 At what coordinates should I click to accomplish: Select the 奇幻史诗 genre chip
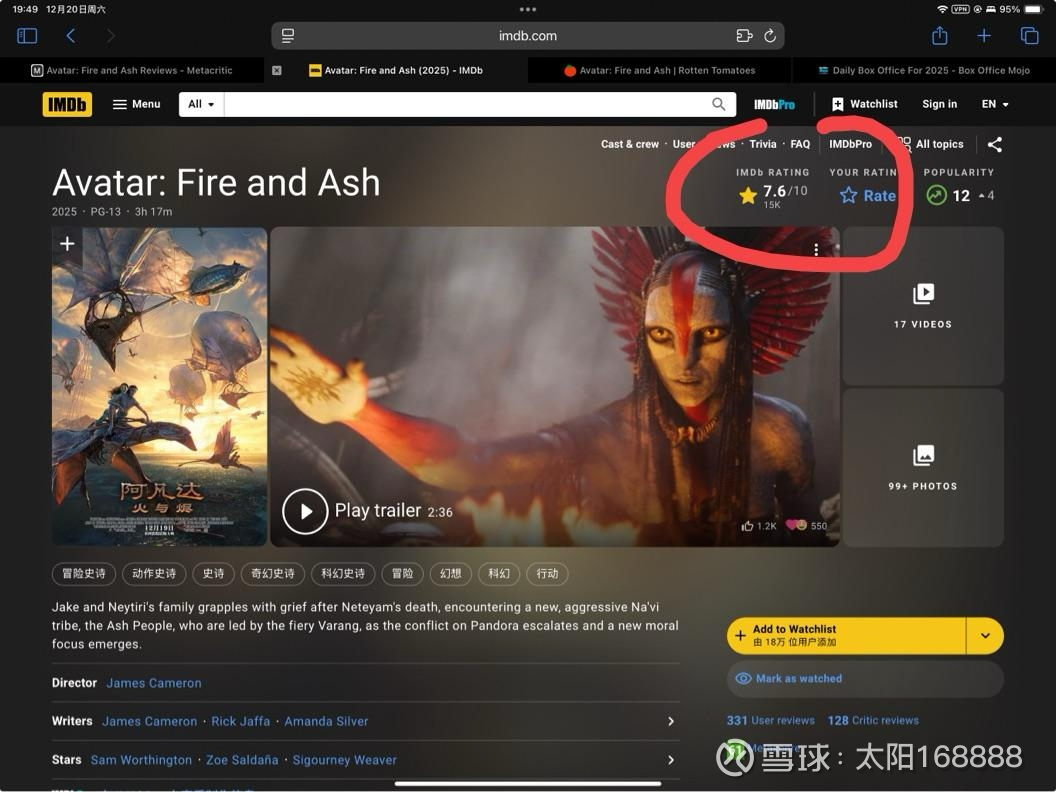coord(273,574)
